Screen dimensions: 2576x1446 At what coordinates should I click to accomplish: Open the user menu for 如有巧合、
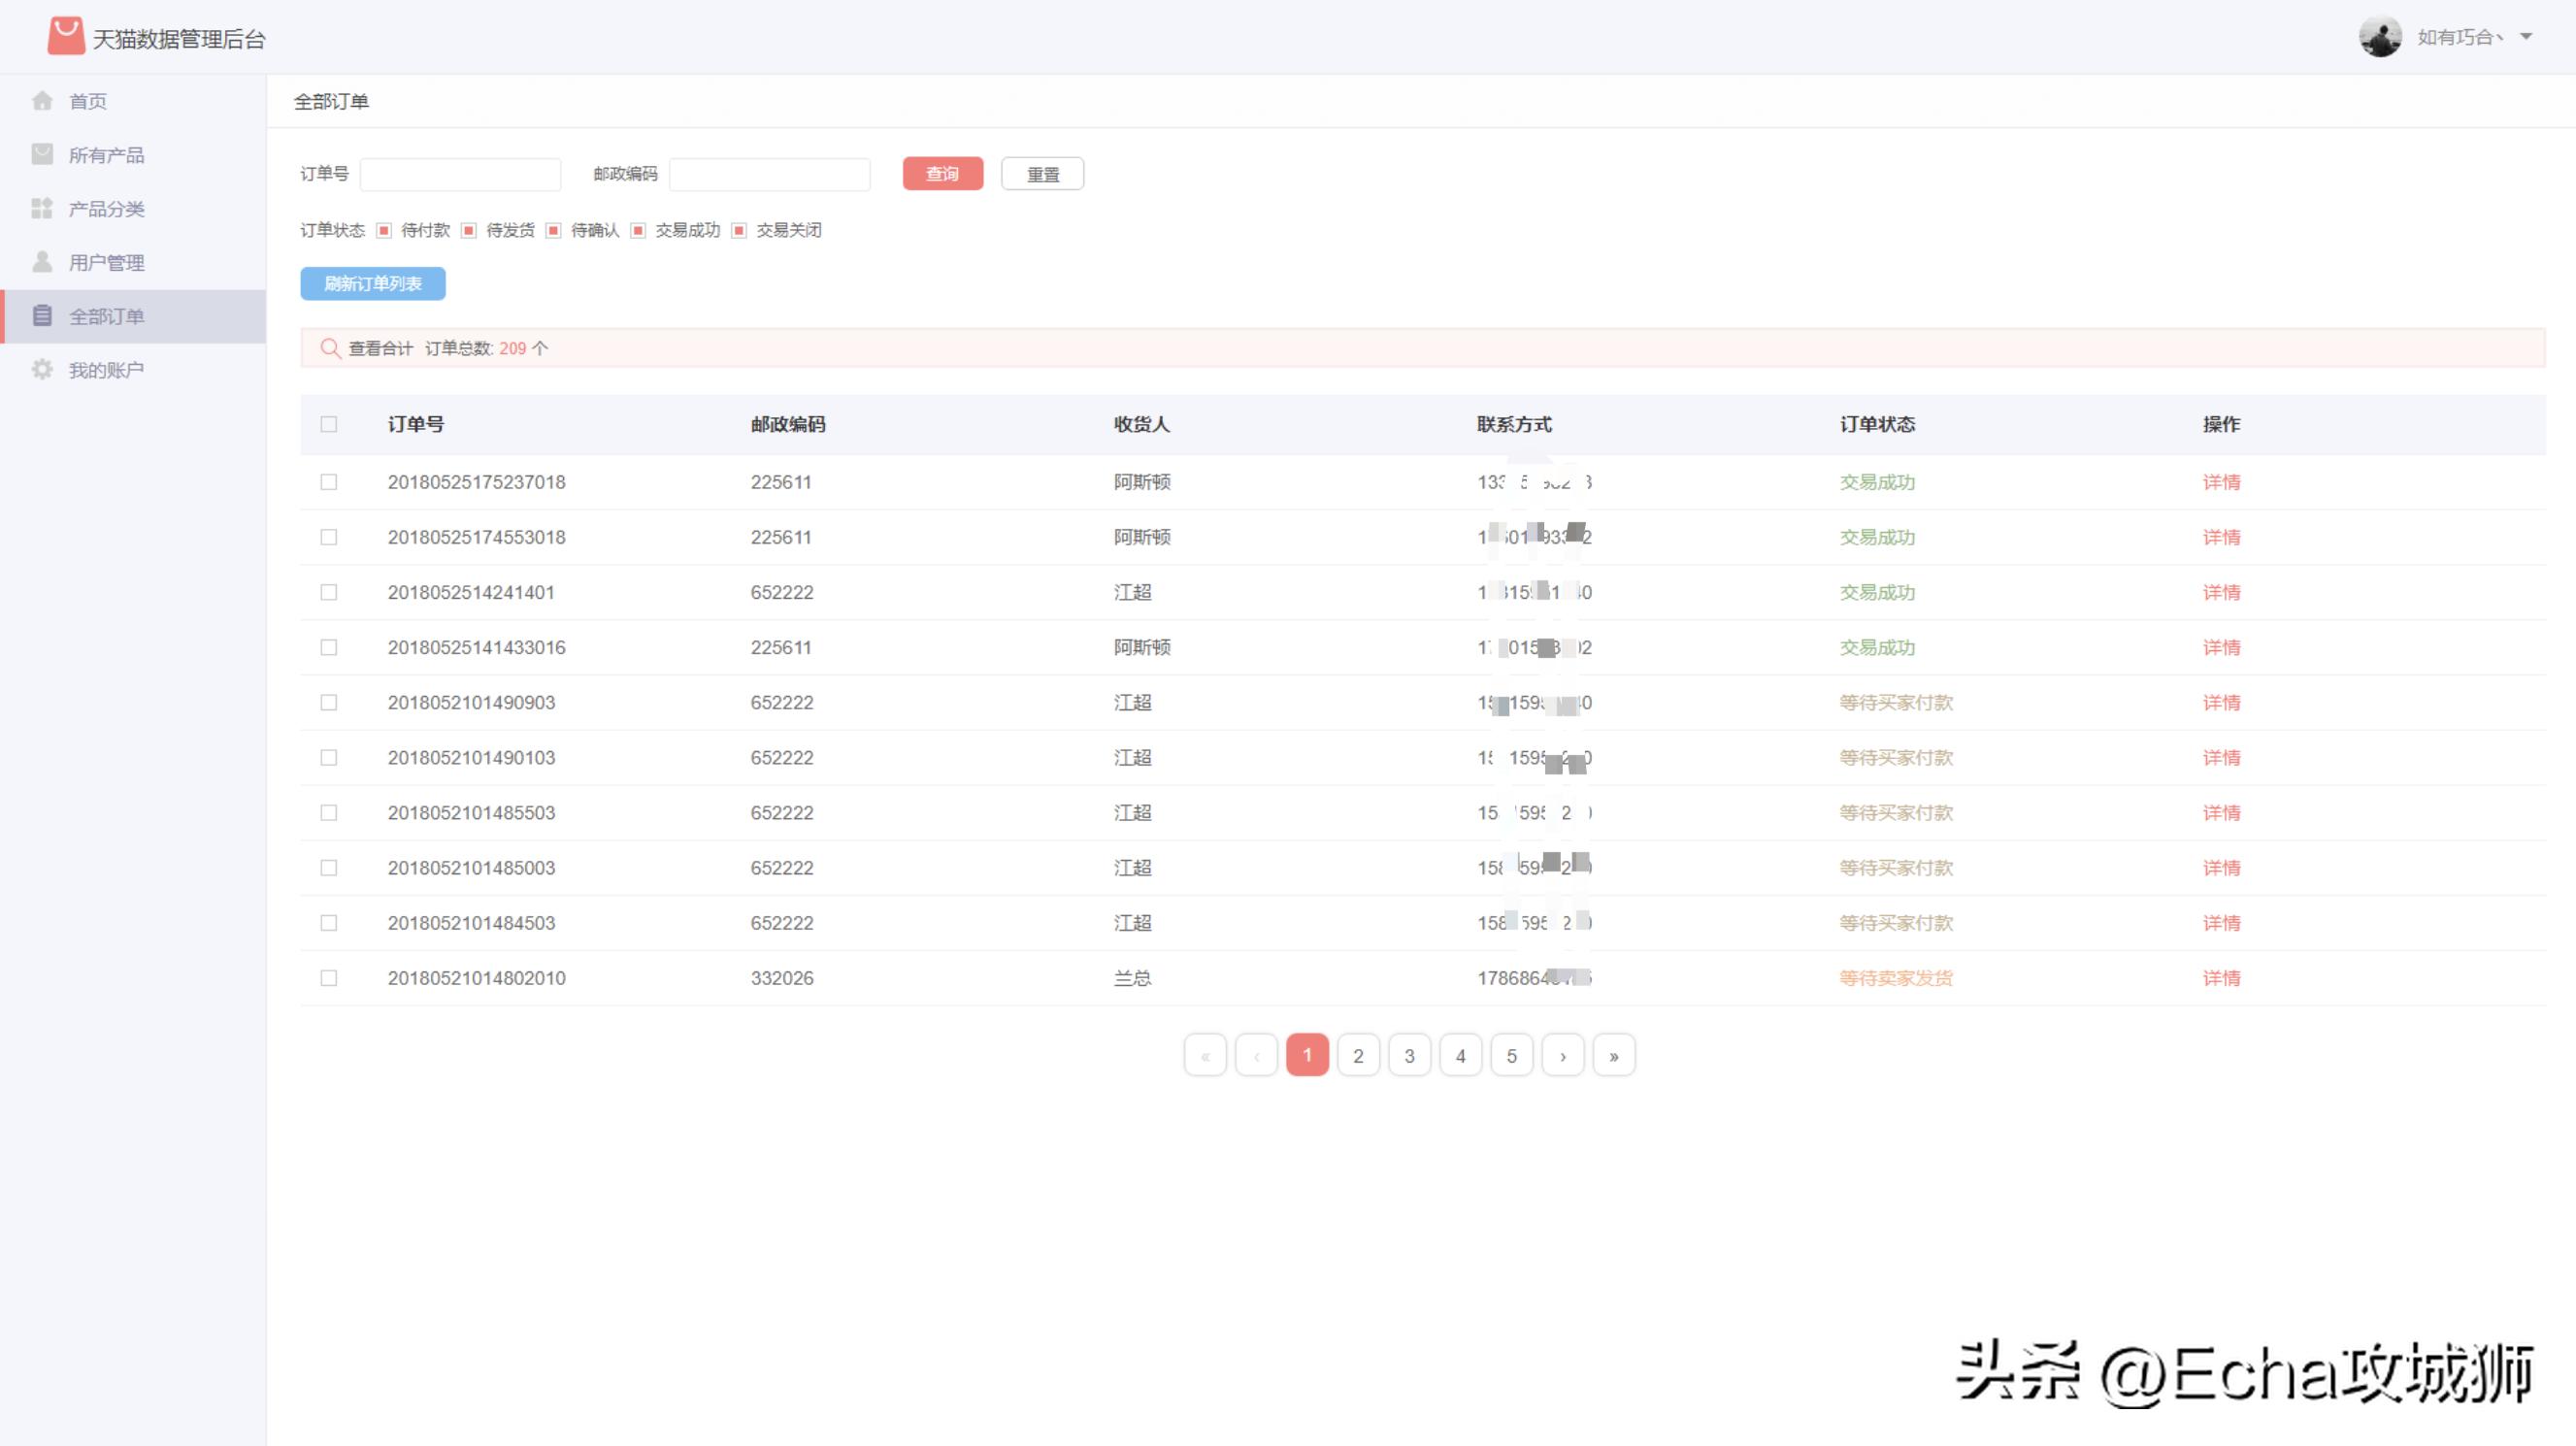[2460, 36]
